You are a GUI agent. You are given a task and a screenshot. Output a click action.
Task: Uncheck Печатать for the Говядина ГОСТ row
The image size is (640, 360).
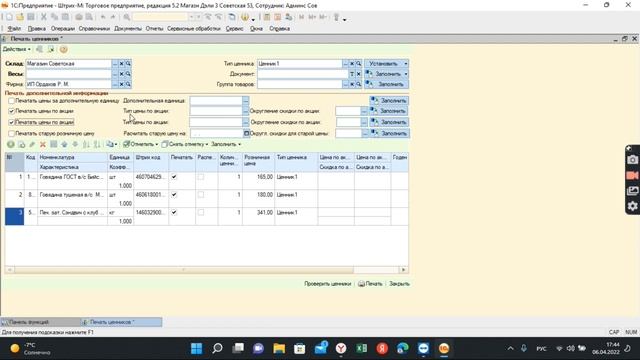174,177
